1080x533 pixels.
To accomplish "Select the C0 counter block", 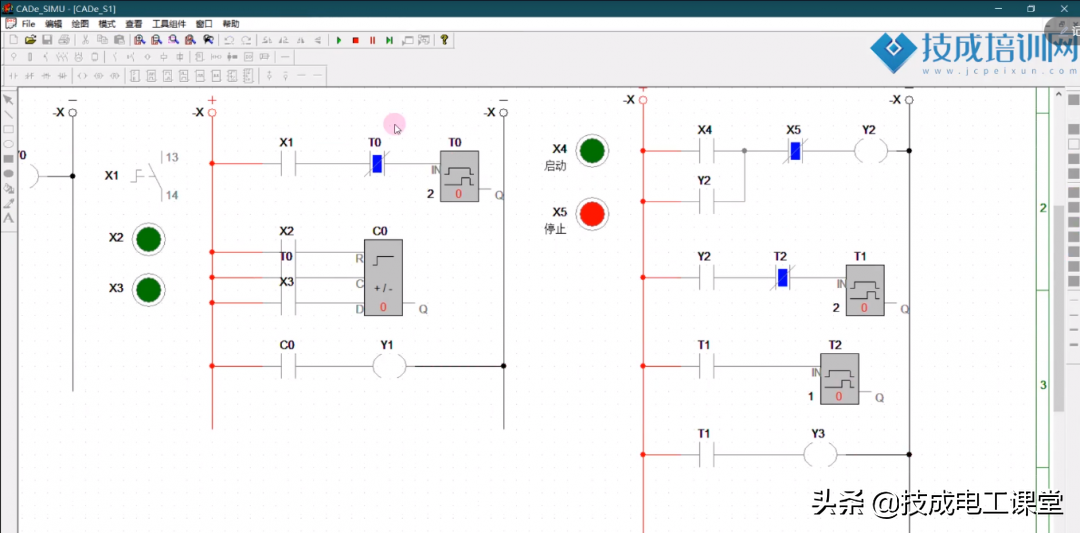I will tap(383, 278).
